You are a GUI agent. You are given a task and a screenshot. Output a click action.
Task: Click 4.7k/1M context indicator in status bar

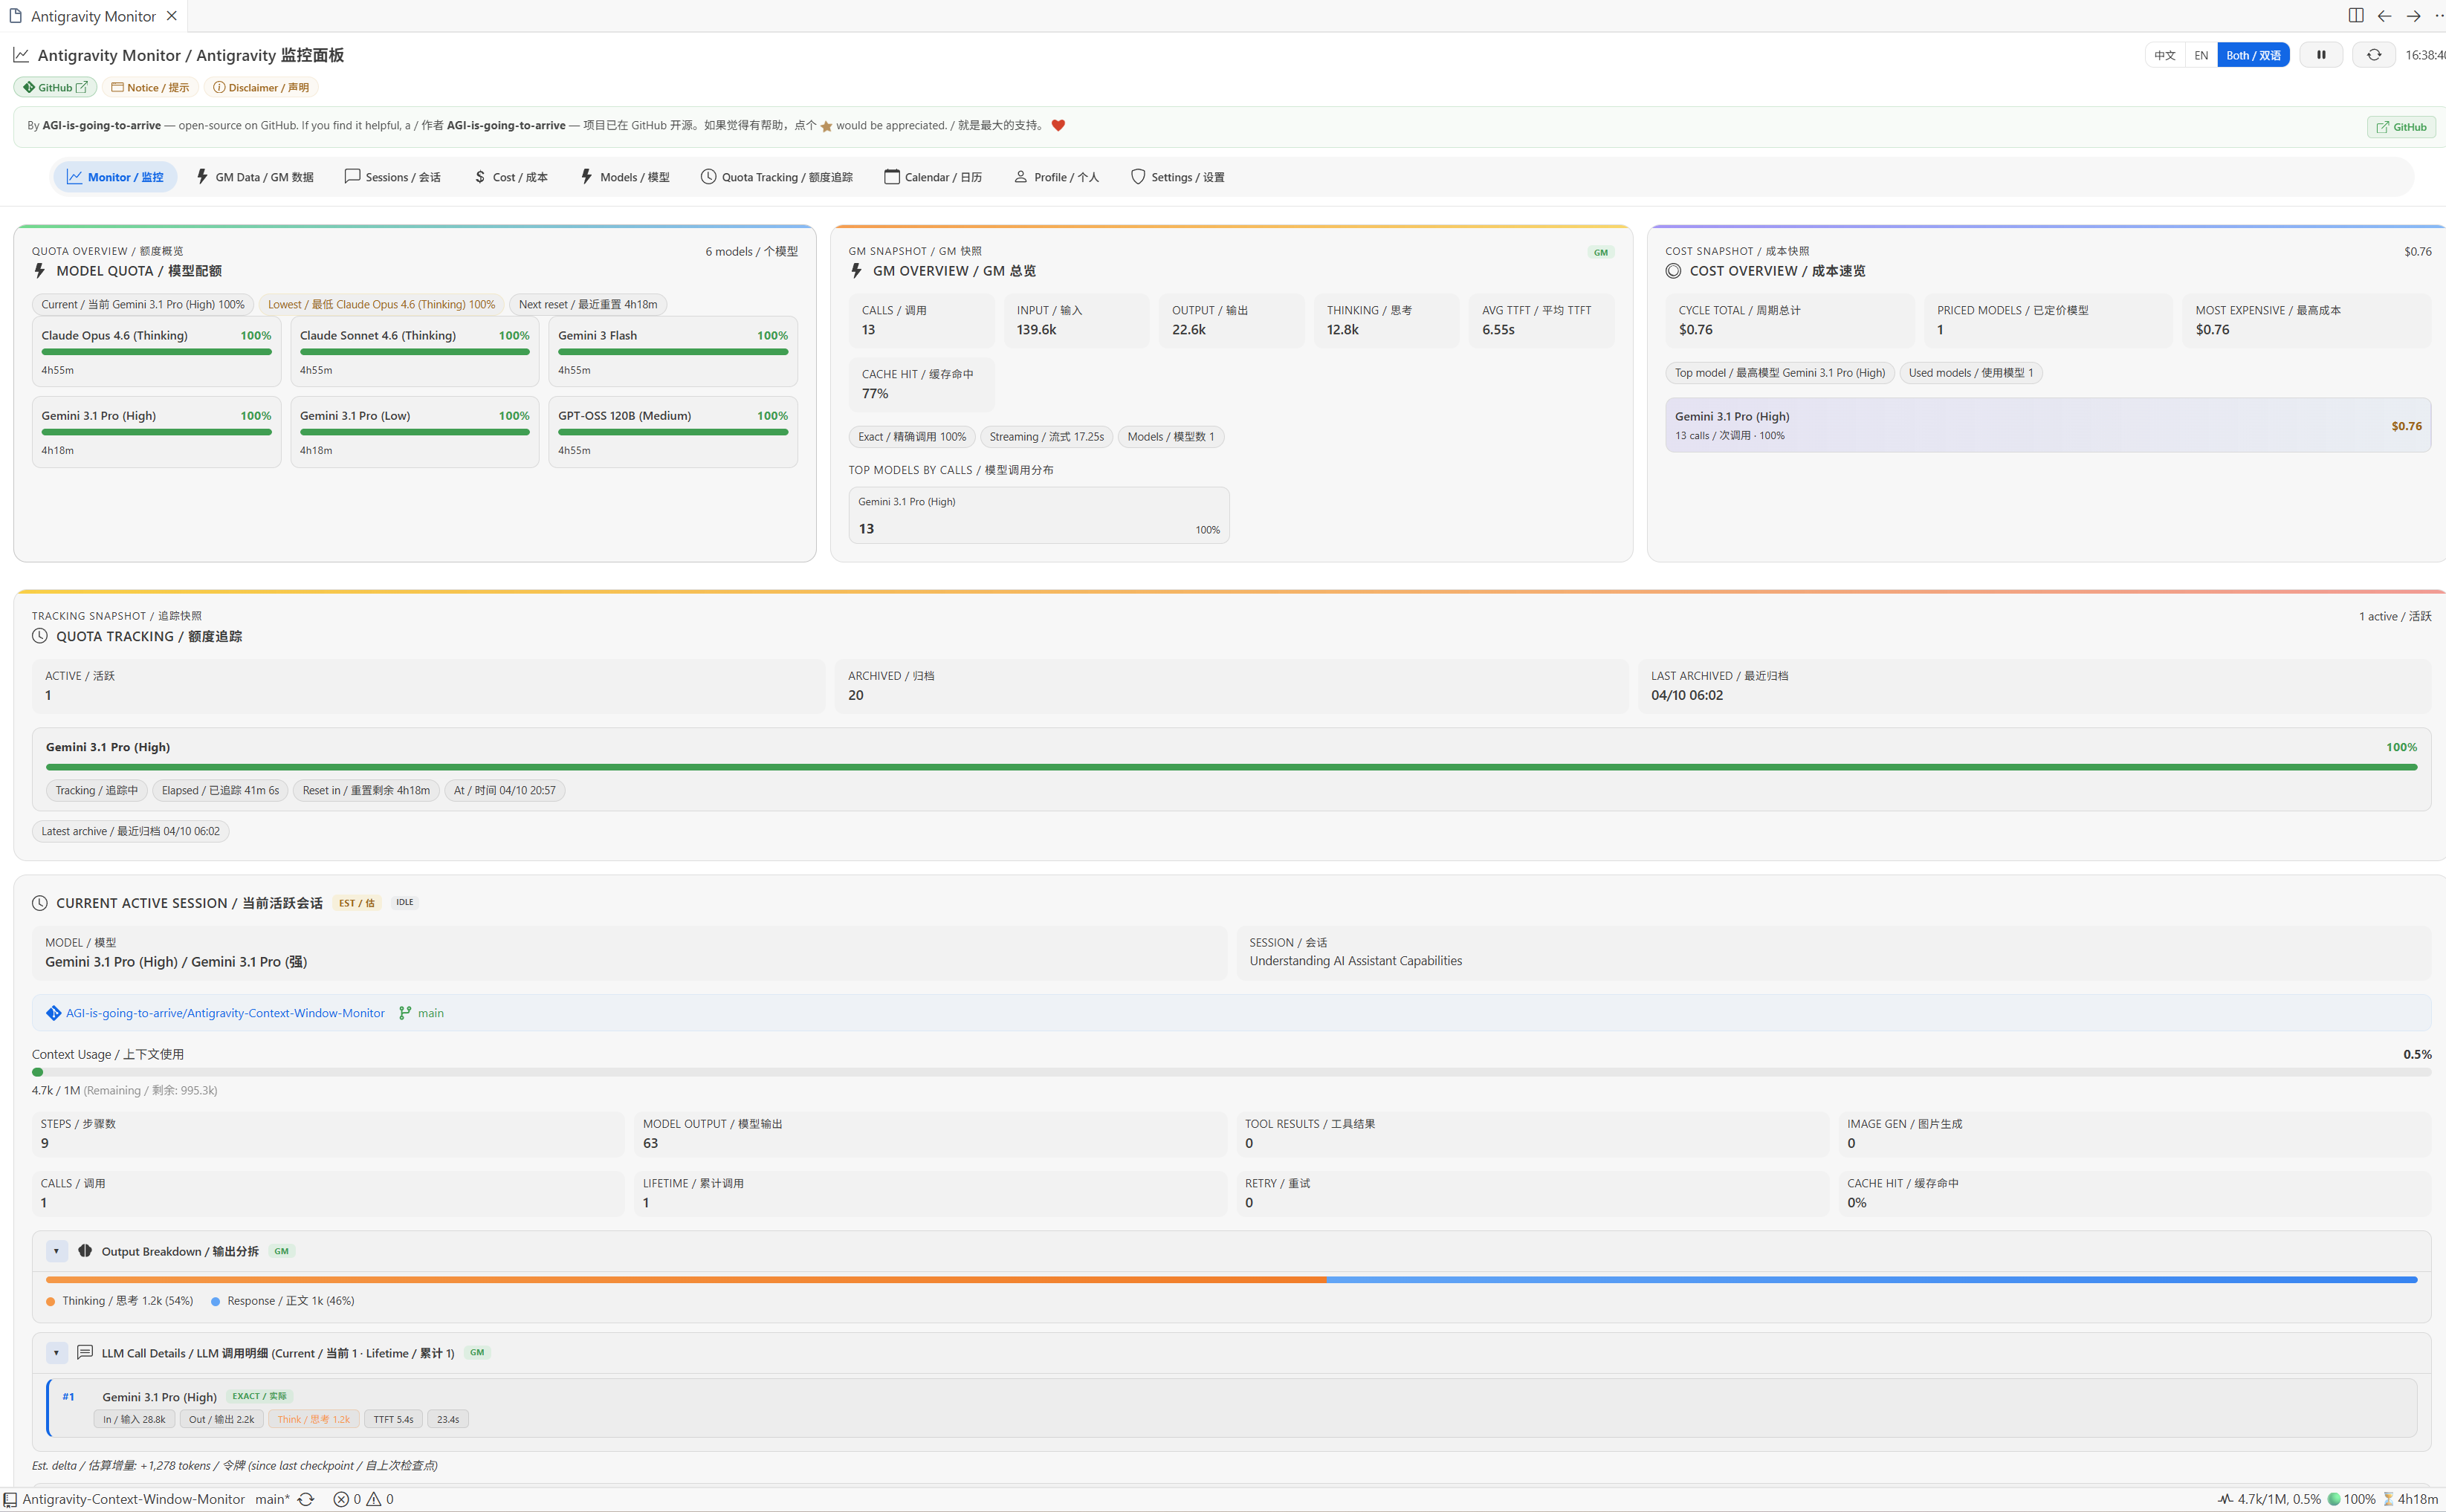(2269, 1499)
